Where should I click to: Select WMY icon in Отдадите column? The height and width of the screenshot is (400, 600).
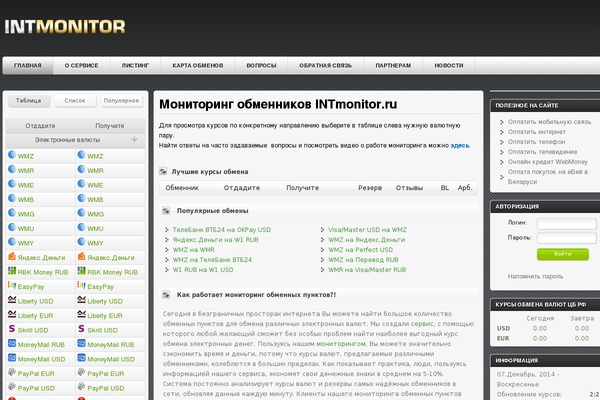click(x=12, y=242)
